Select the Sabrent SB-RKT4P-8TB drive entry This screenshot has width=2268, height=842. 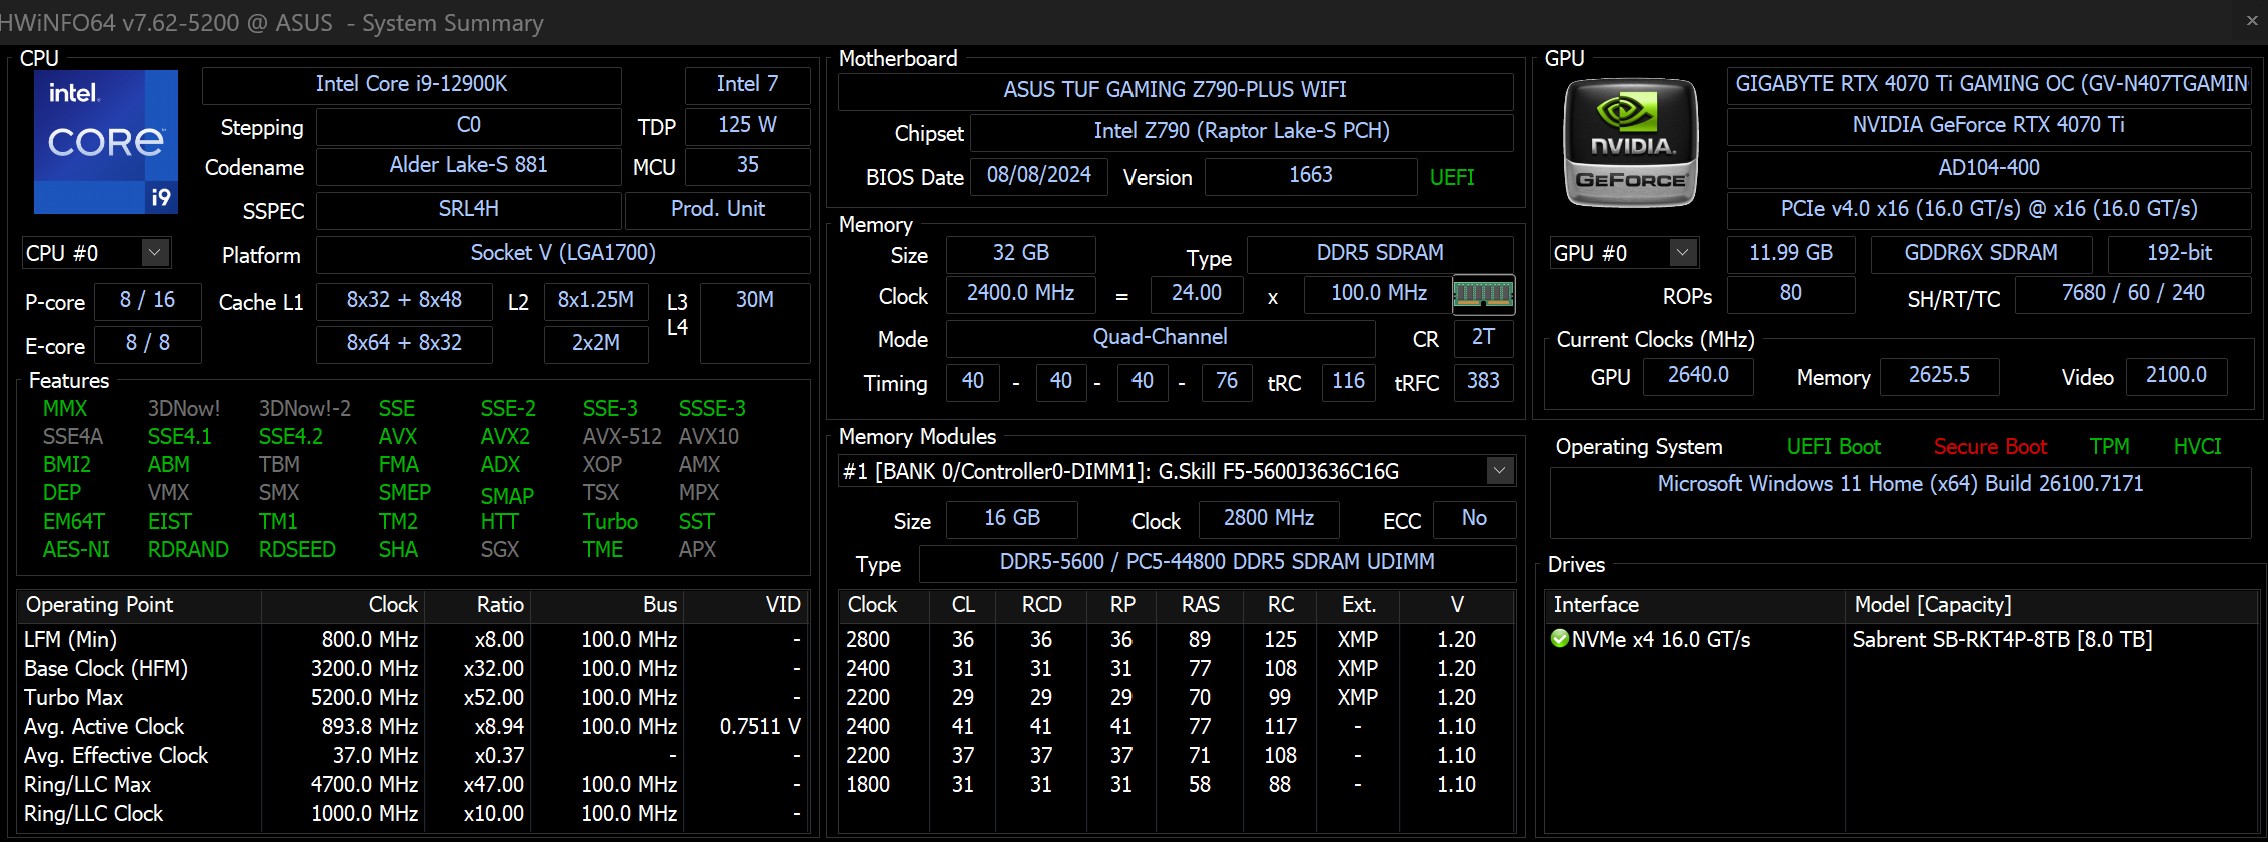coord(2001,640)
